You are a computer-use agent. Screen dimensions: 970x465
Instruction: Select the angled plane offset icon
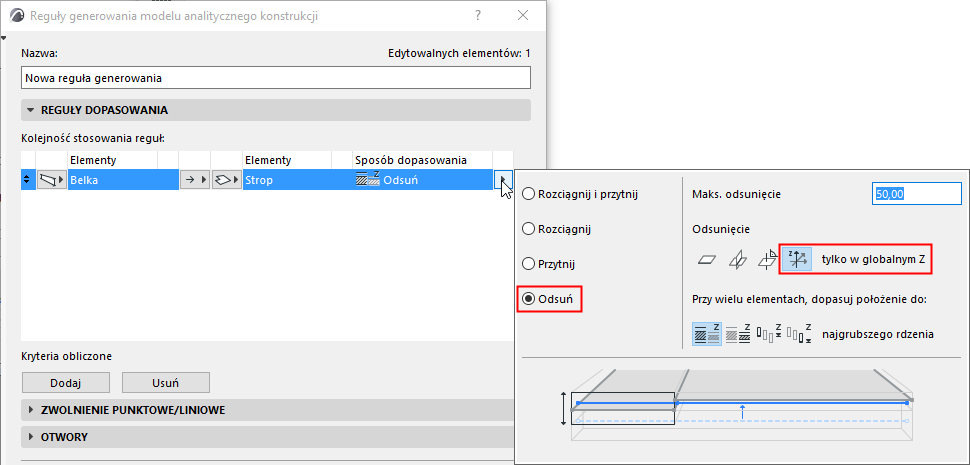(x=767, y=260)
